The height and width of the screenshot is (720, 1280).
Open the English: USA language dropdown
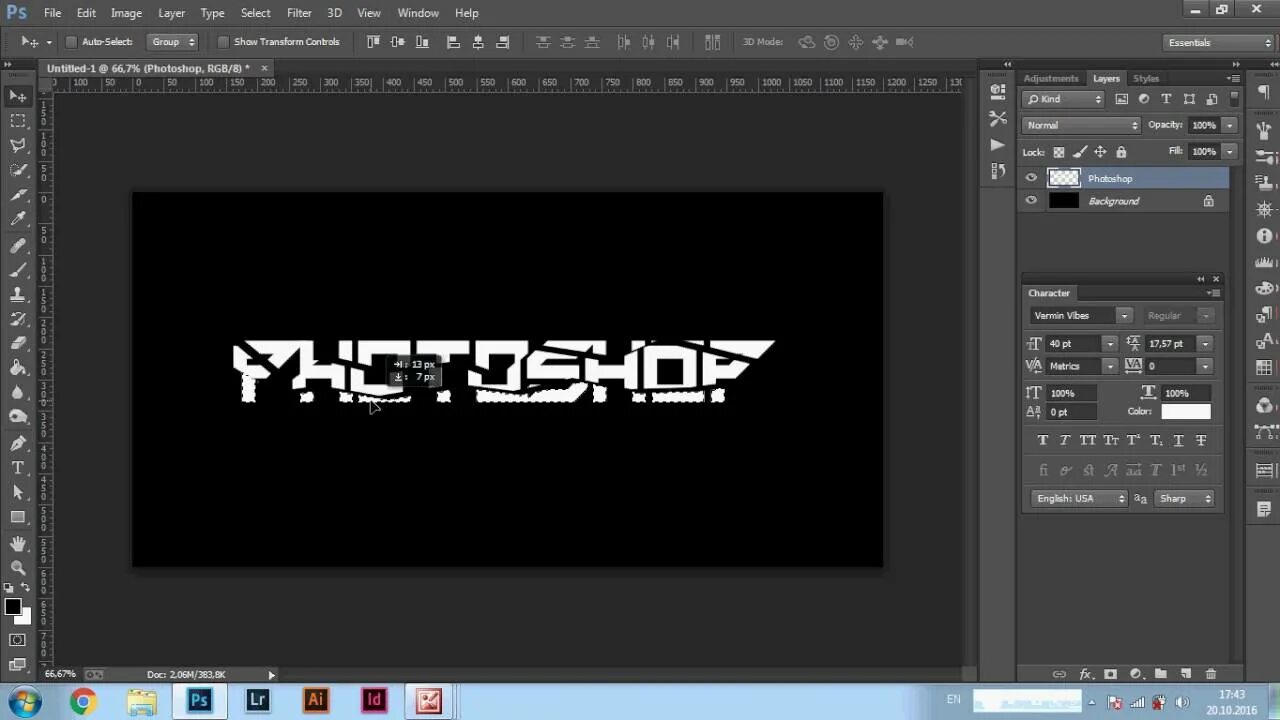[x=1079, y=499]
